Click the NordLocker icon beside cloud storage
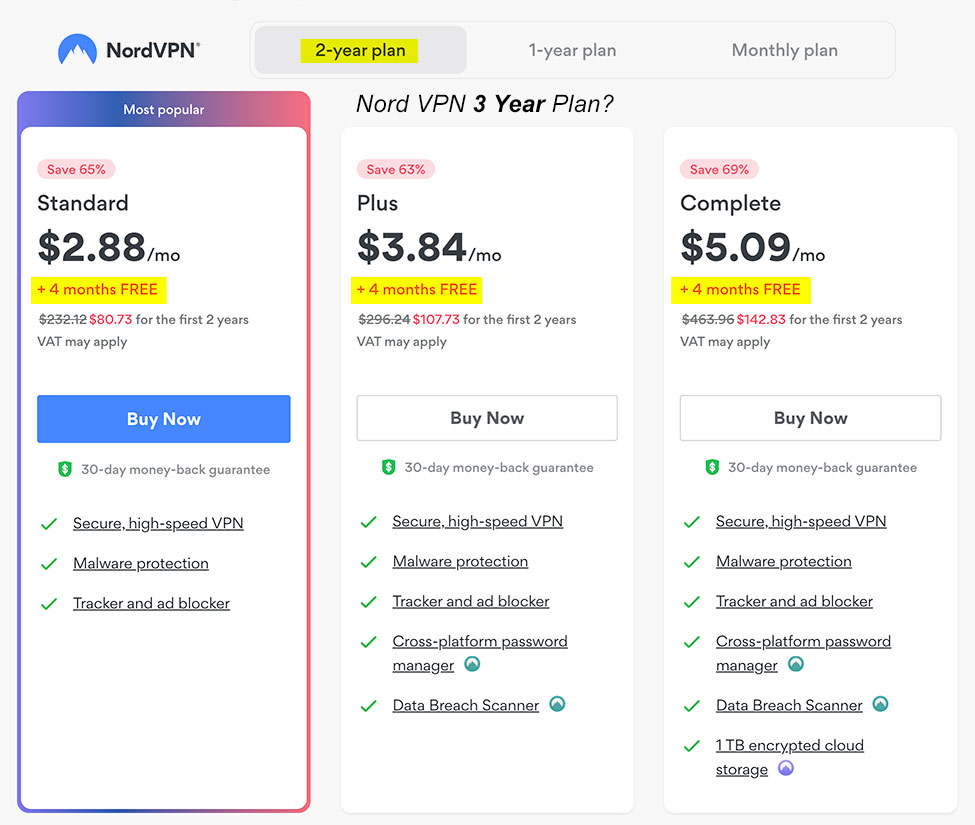Viewport: 975px width, 825px height. coord(786,768)
